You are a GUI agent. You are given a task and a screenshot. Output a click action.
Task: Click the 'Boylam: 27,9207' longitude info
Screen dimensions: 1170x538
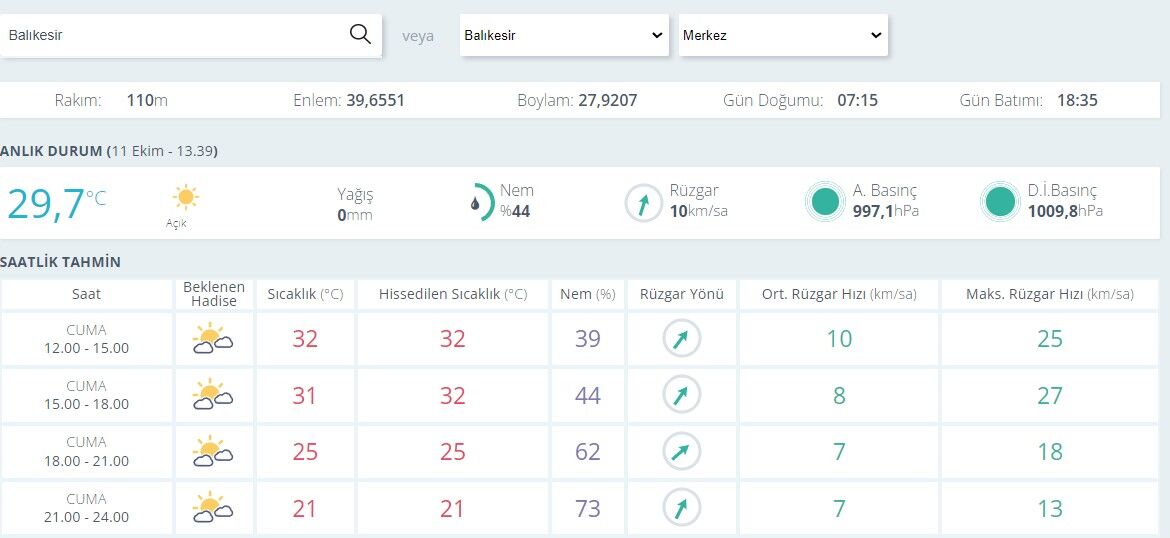[x=578, y=100]
